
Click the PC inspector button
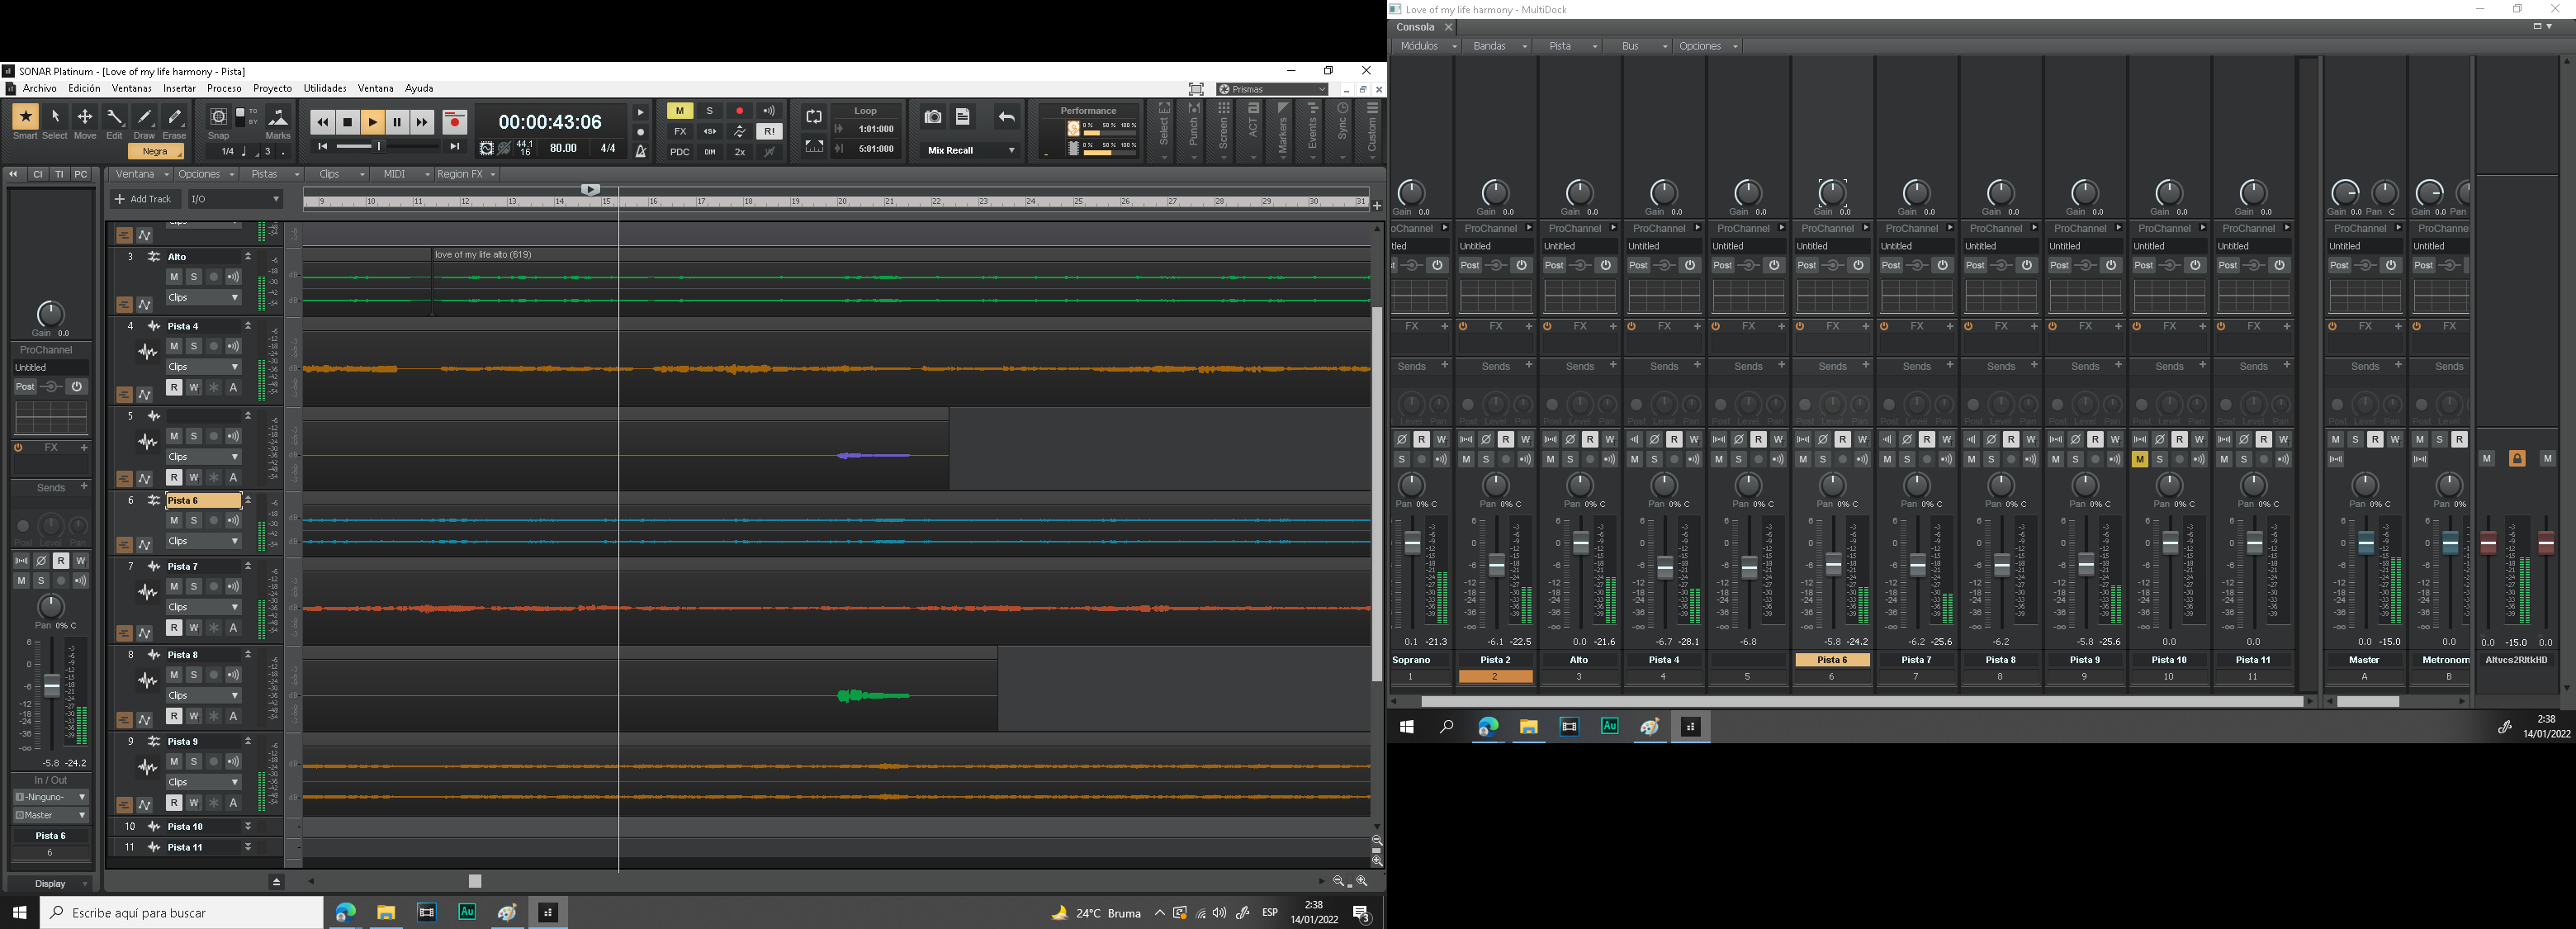[81, 174]
